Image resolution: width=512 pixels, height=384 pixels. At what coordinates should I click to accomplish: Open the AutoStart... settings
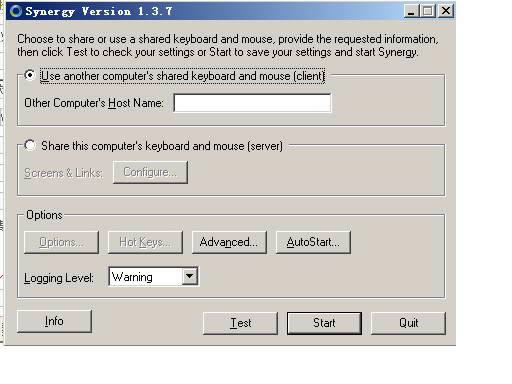[313, 242]
